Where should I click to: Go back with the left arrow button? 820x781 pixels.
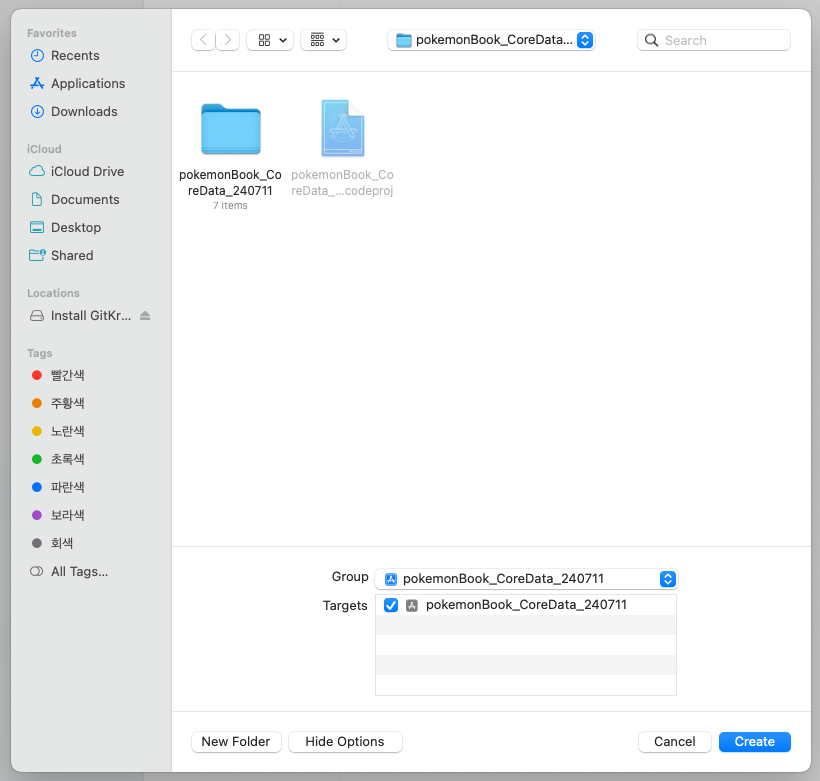coord(203,40)
